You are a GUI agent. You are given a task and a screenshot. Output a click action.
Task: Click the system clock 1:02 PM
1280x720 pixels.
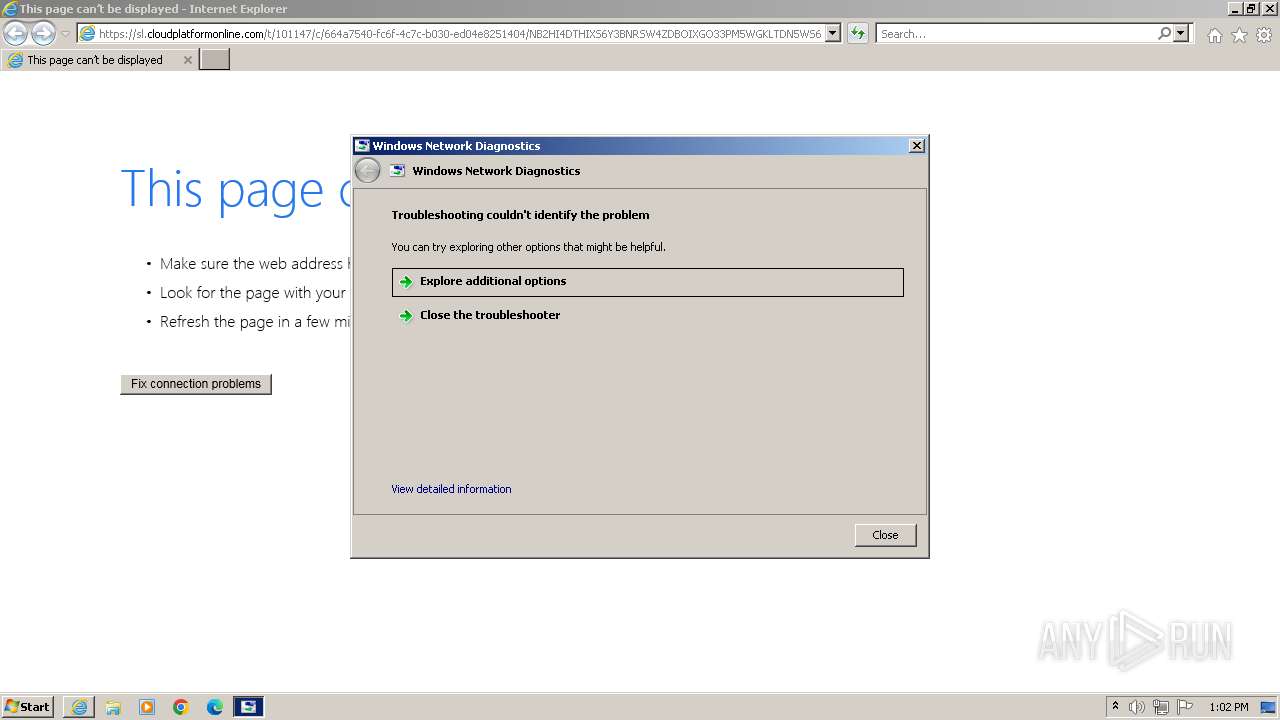pos(1229,707)
